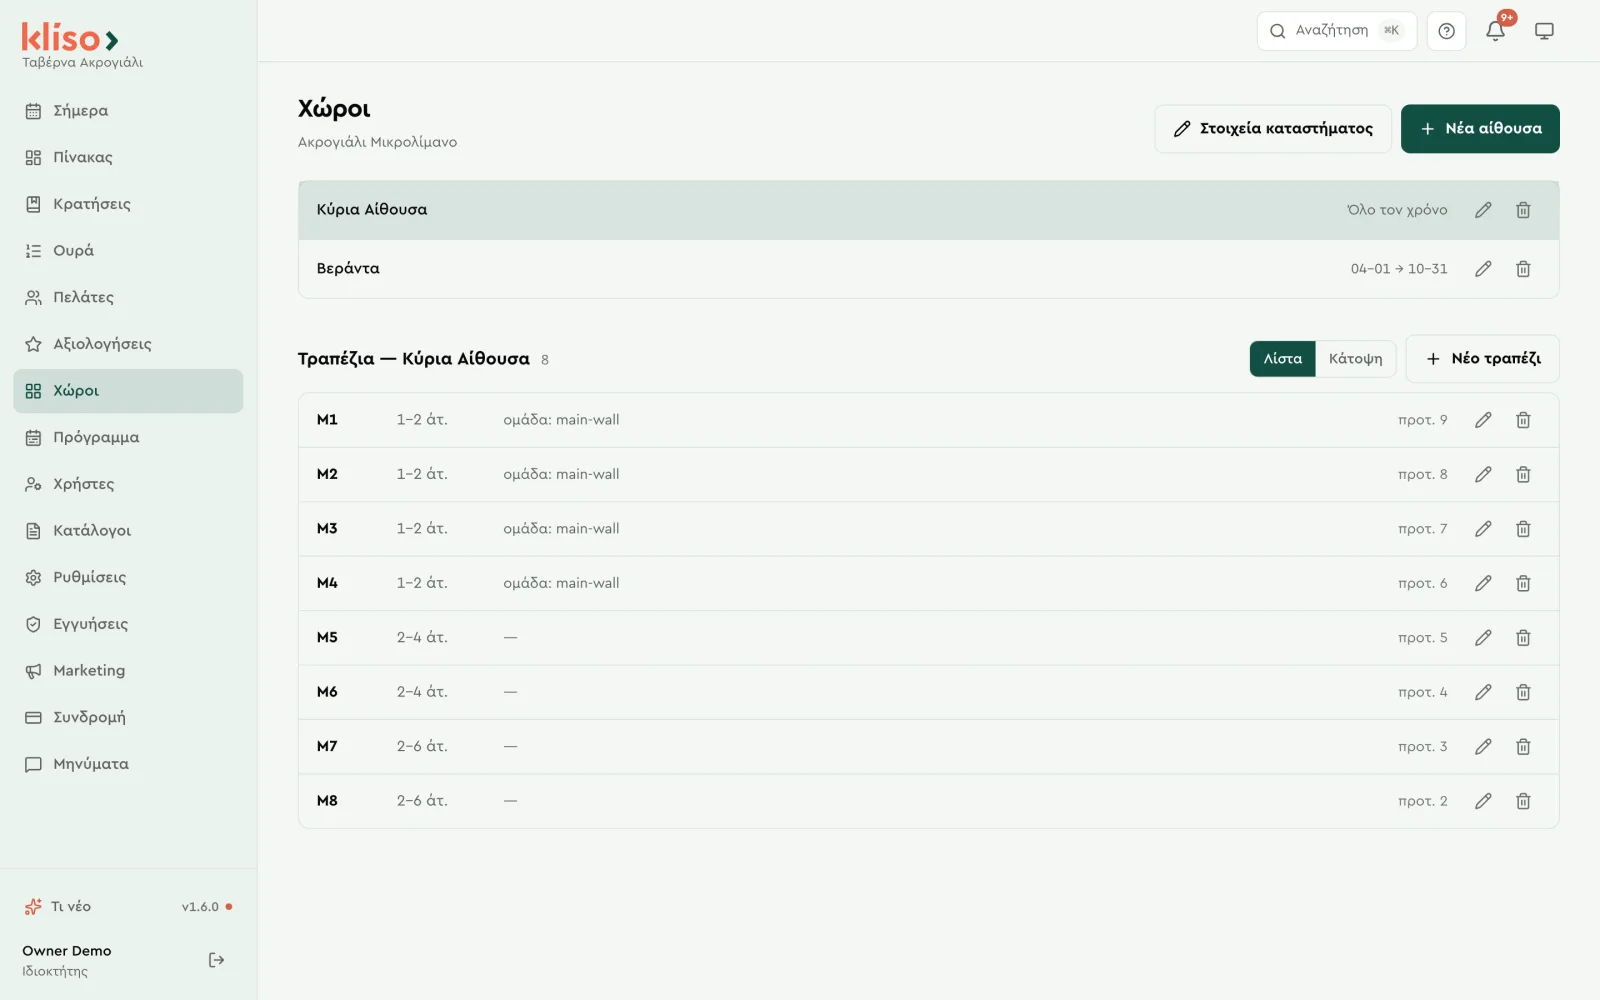Edit table M5
The image size is (1600, 1000).
[x=1483, y=638]
